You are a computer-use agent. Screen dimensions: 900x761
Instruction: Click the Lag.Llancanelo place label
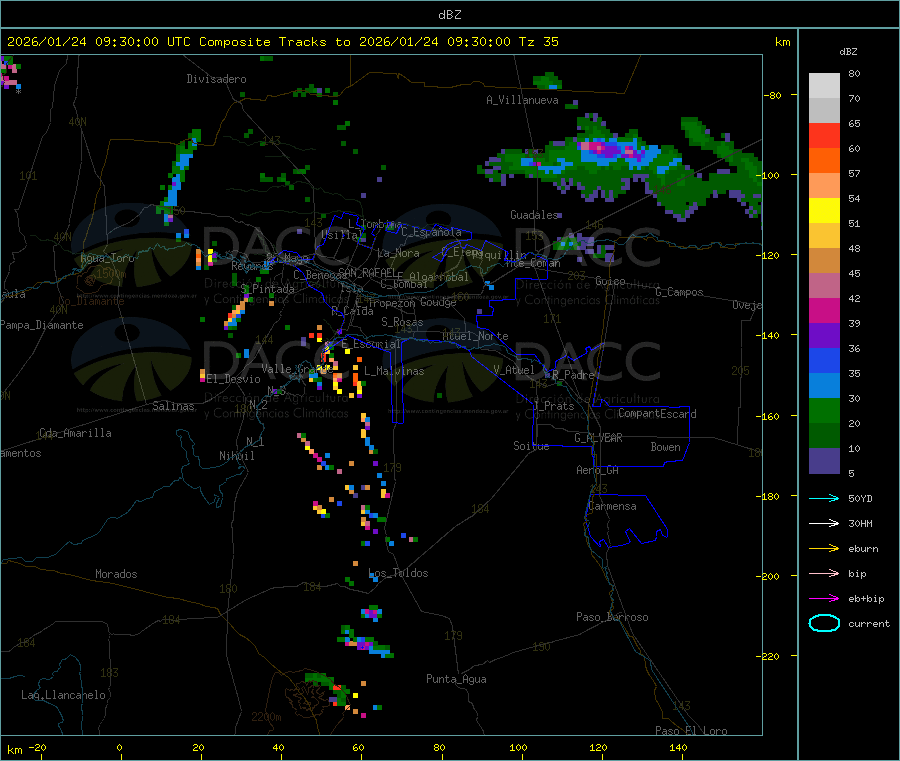pyautogui.click(x=64, y=695)
